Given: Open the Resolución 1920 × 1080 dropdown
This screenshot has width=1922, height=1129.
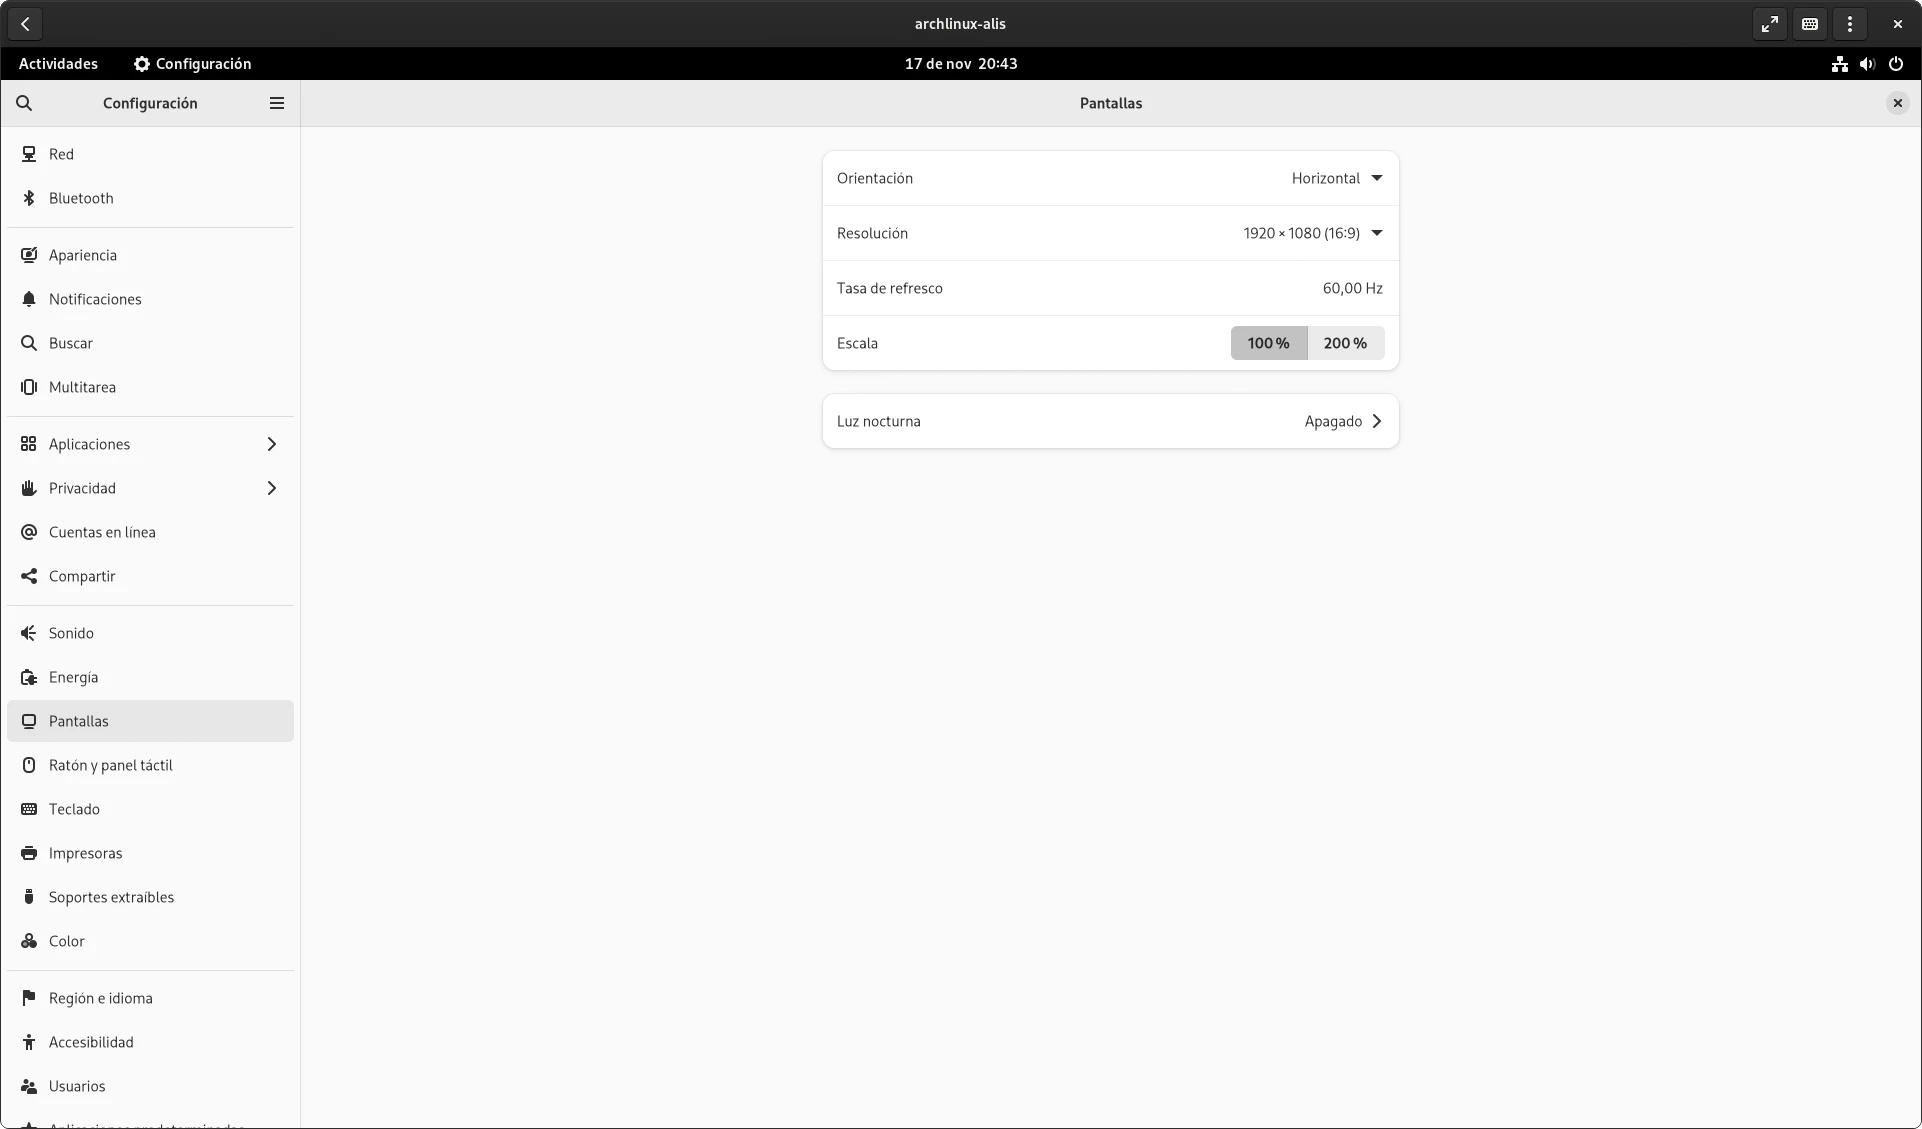Looking at the screenshot, I should click(1313, 233).
